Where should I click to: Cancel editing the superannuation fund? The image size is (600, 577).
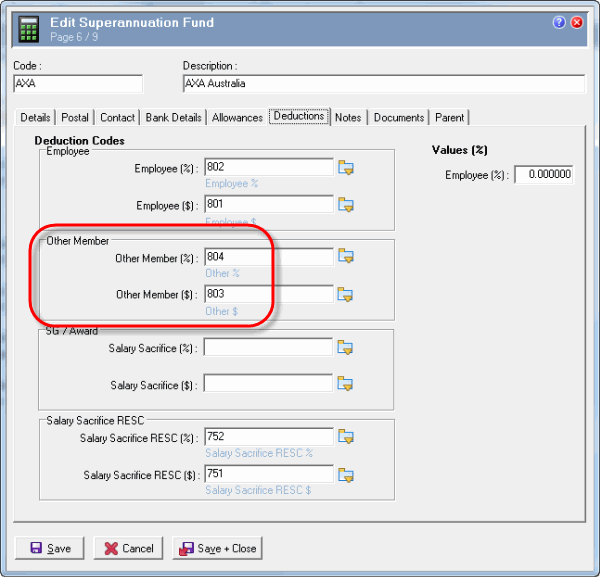pyautogui.click(x=127, y=548)
